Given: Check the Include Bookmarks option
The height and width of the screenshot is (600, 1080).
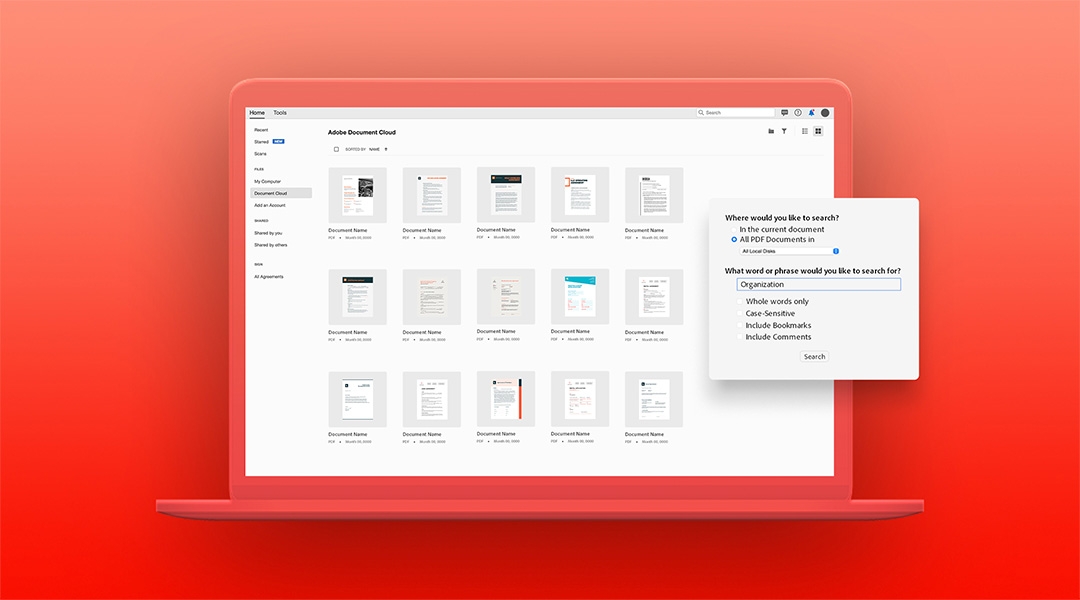Looking at the screenshot, I should click(x=740, y=325).
